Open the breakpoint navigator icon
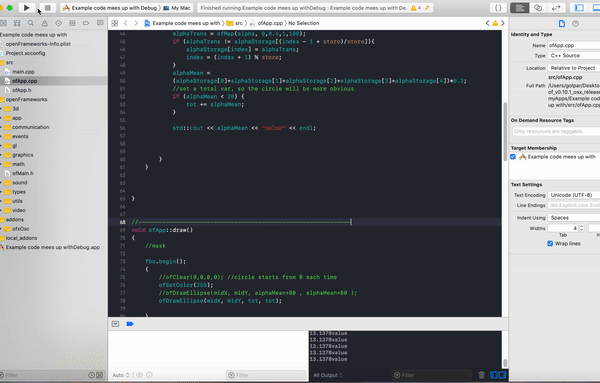Image resolution: width=600 pixels, height=383 pixels. 86,23
